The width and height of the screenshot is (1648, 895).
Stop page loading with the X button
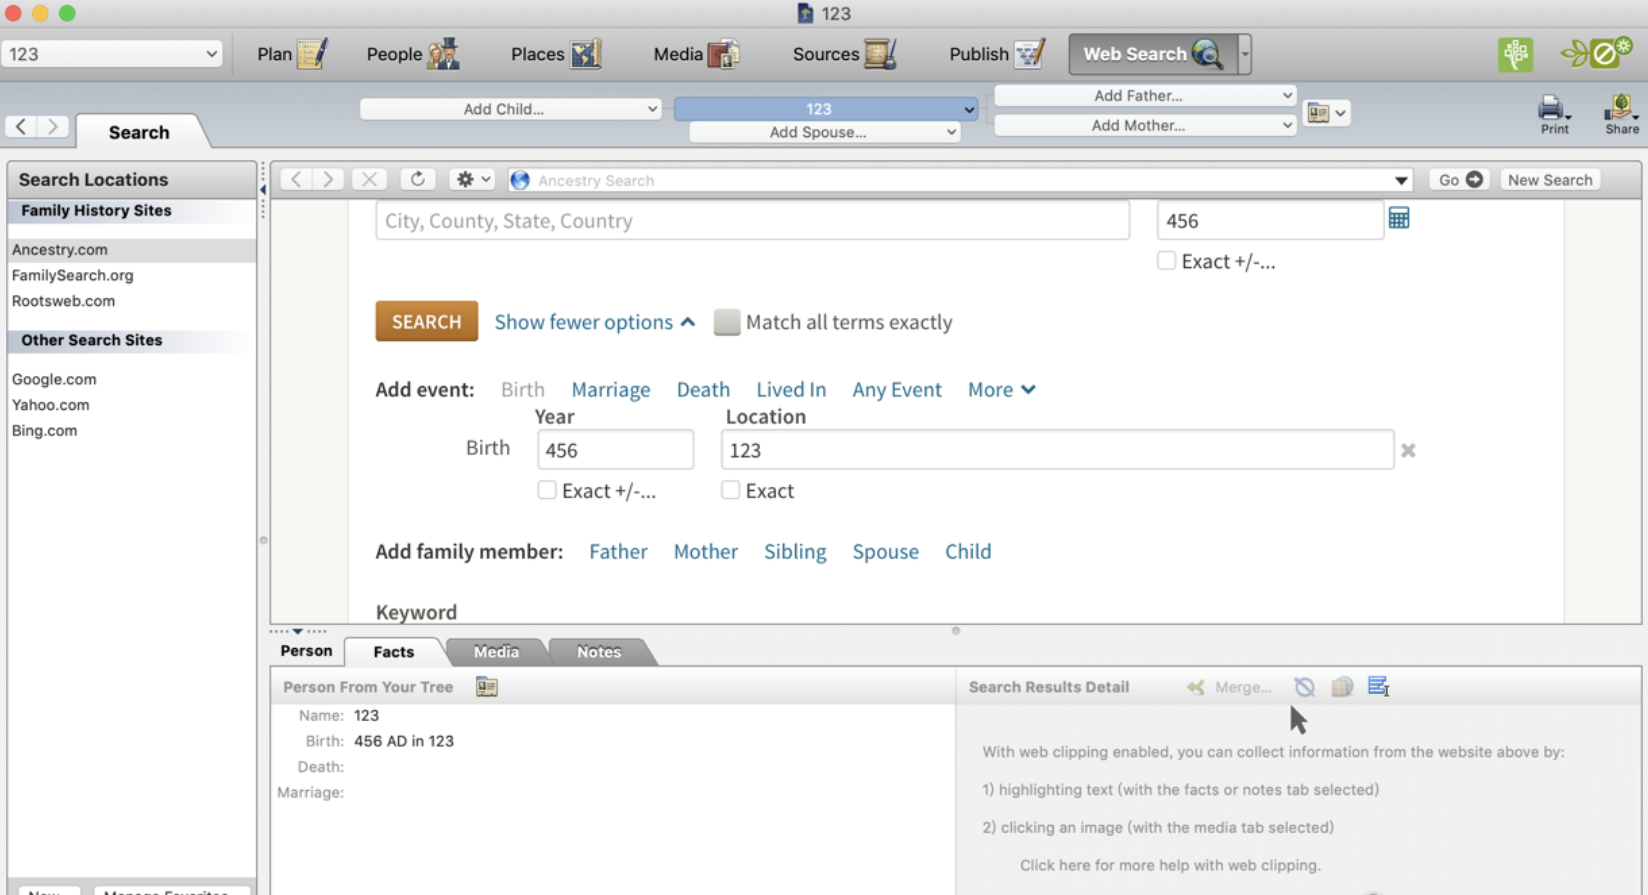369,180
